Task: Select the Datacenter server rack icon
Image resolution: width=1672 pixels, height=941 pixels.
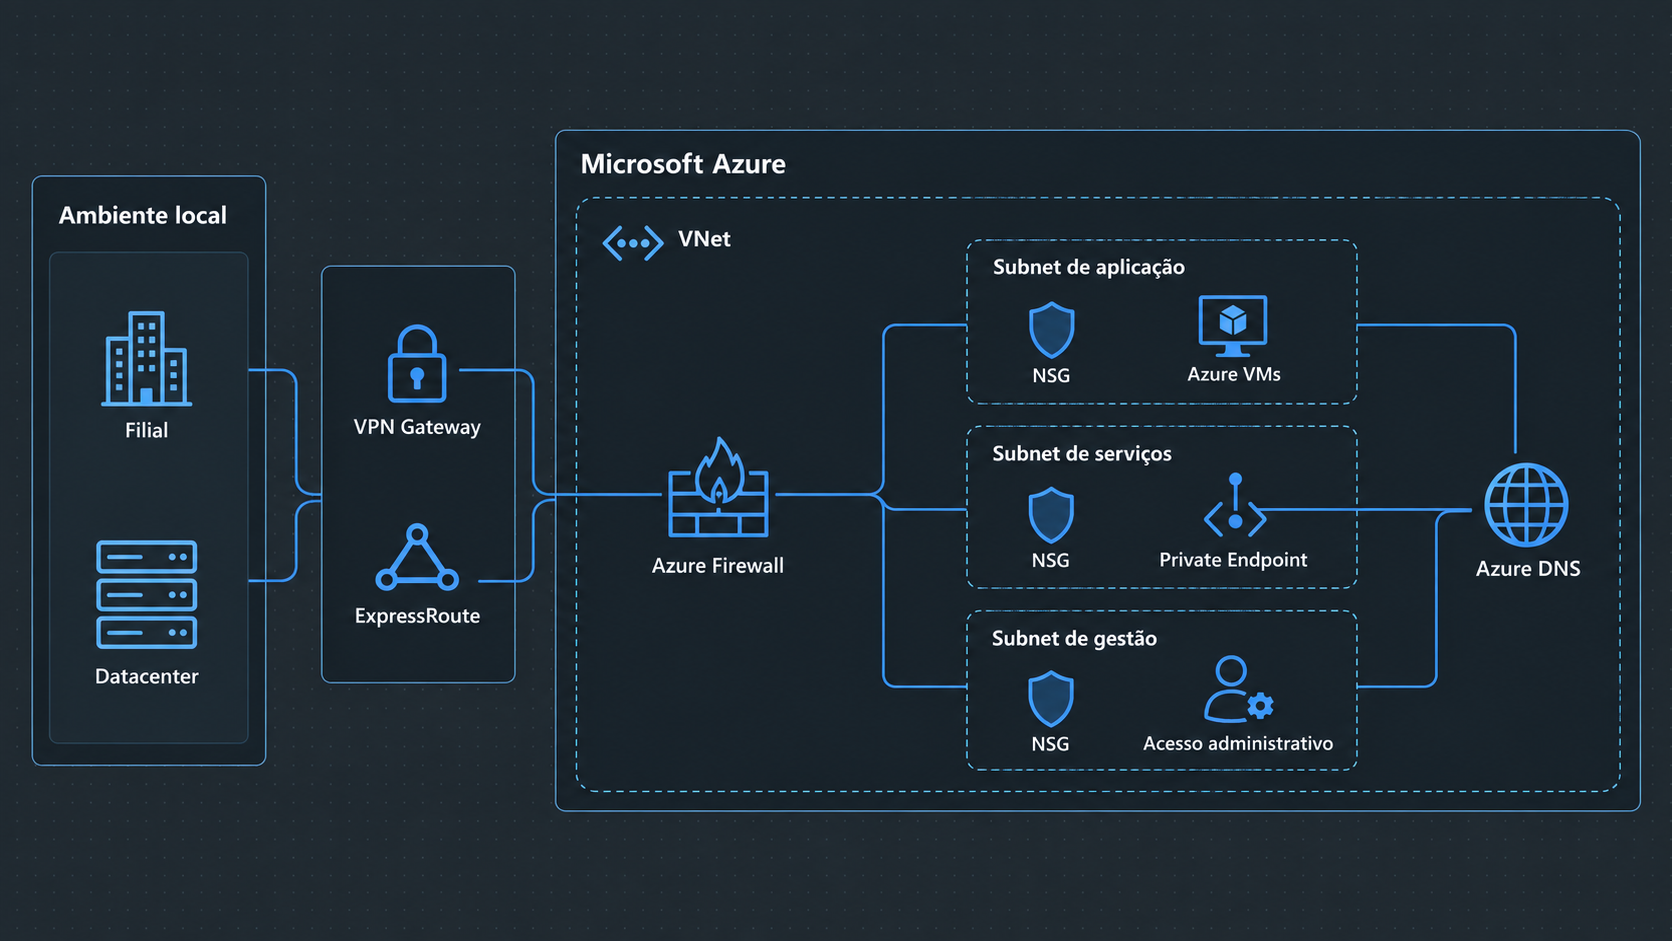Action: coord(146,594)
